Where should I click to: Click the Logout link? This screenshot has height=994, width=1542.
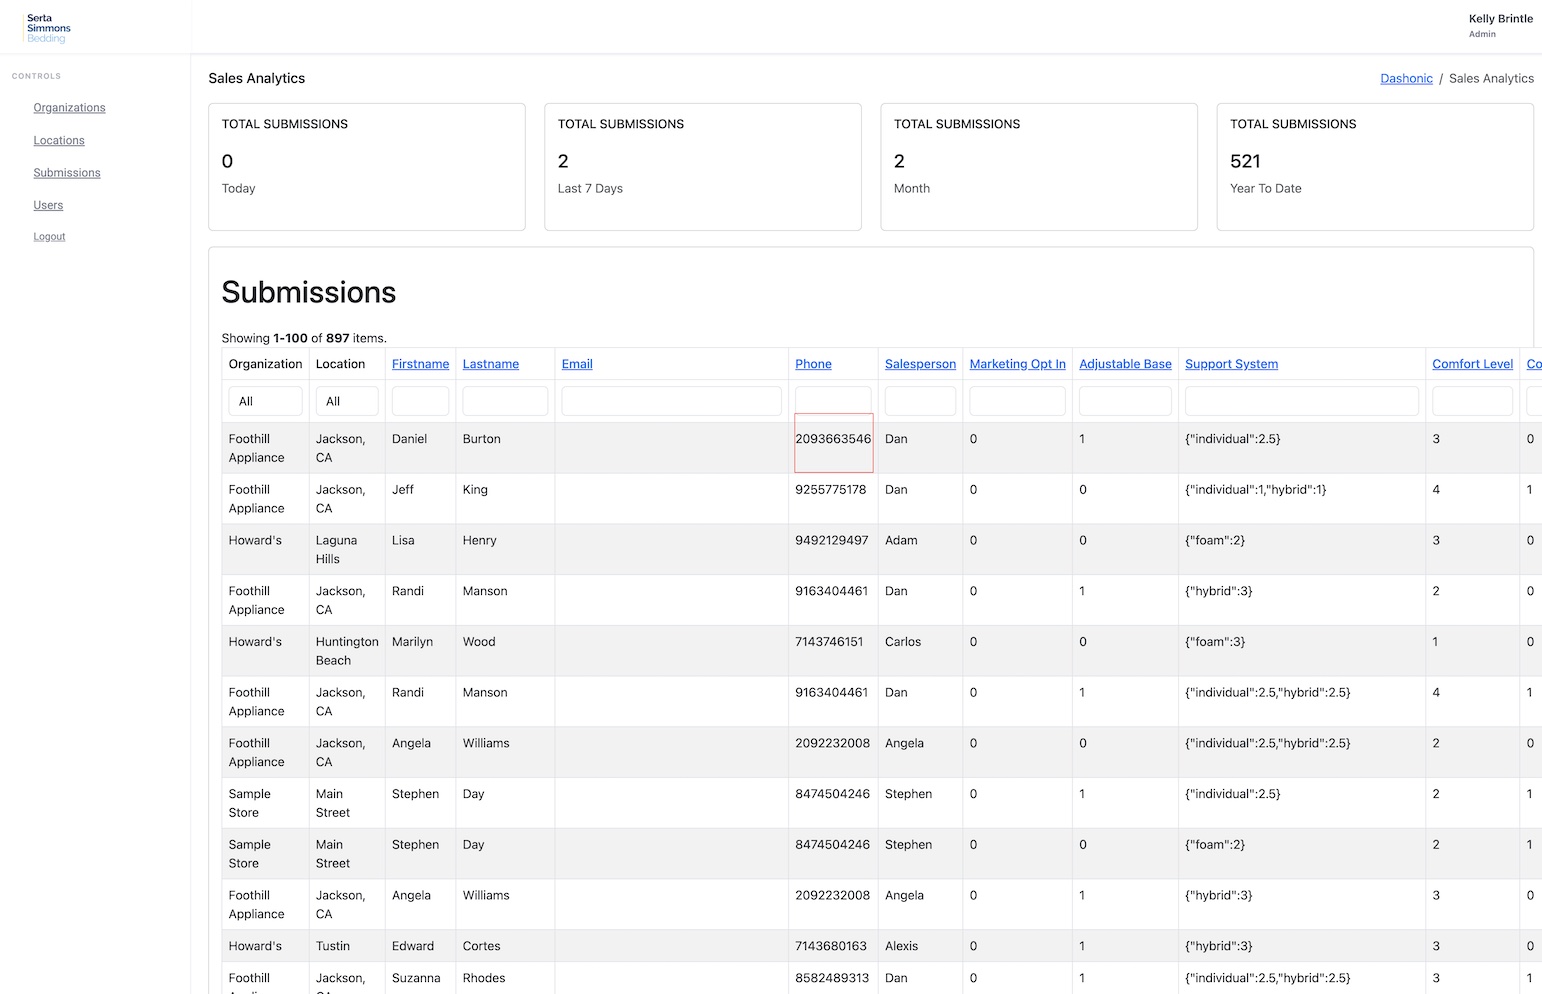pyautogui.click(x=49, y=237)
